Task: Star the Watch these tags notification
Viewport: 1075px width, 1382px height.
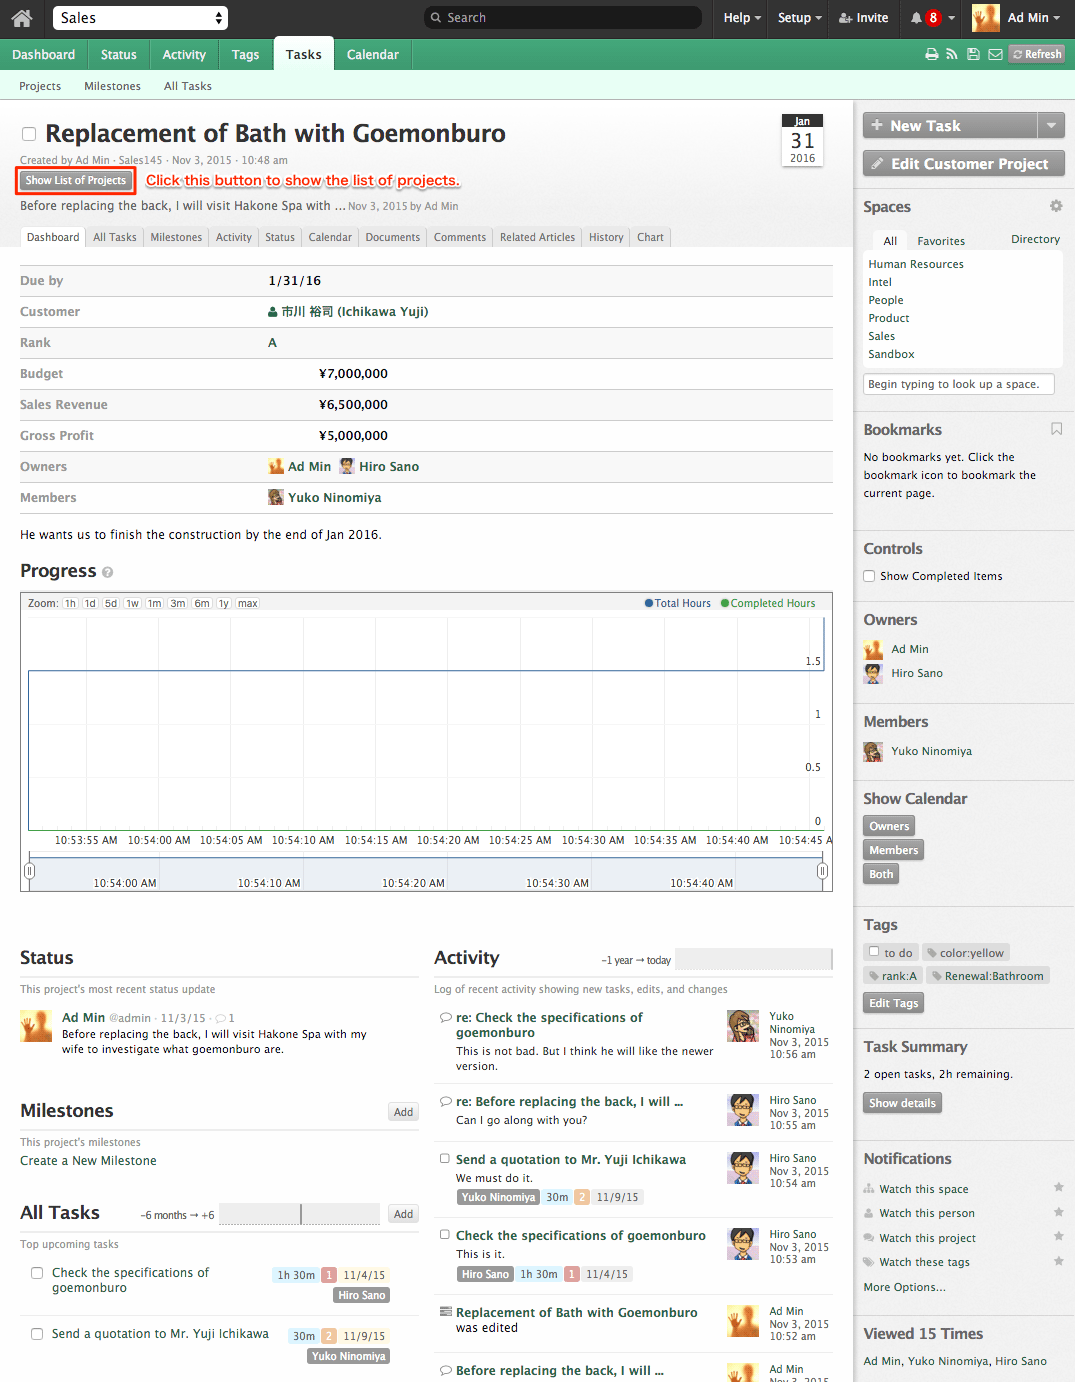Action: [1058, 1261]
